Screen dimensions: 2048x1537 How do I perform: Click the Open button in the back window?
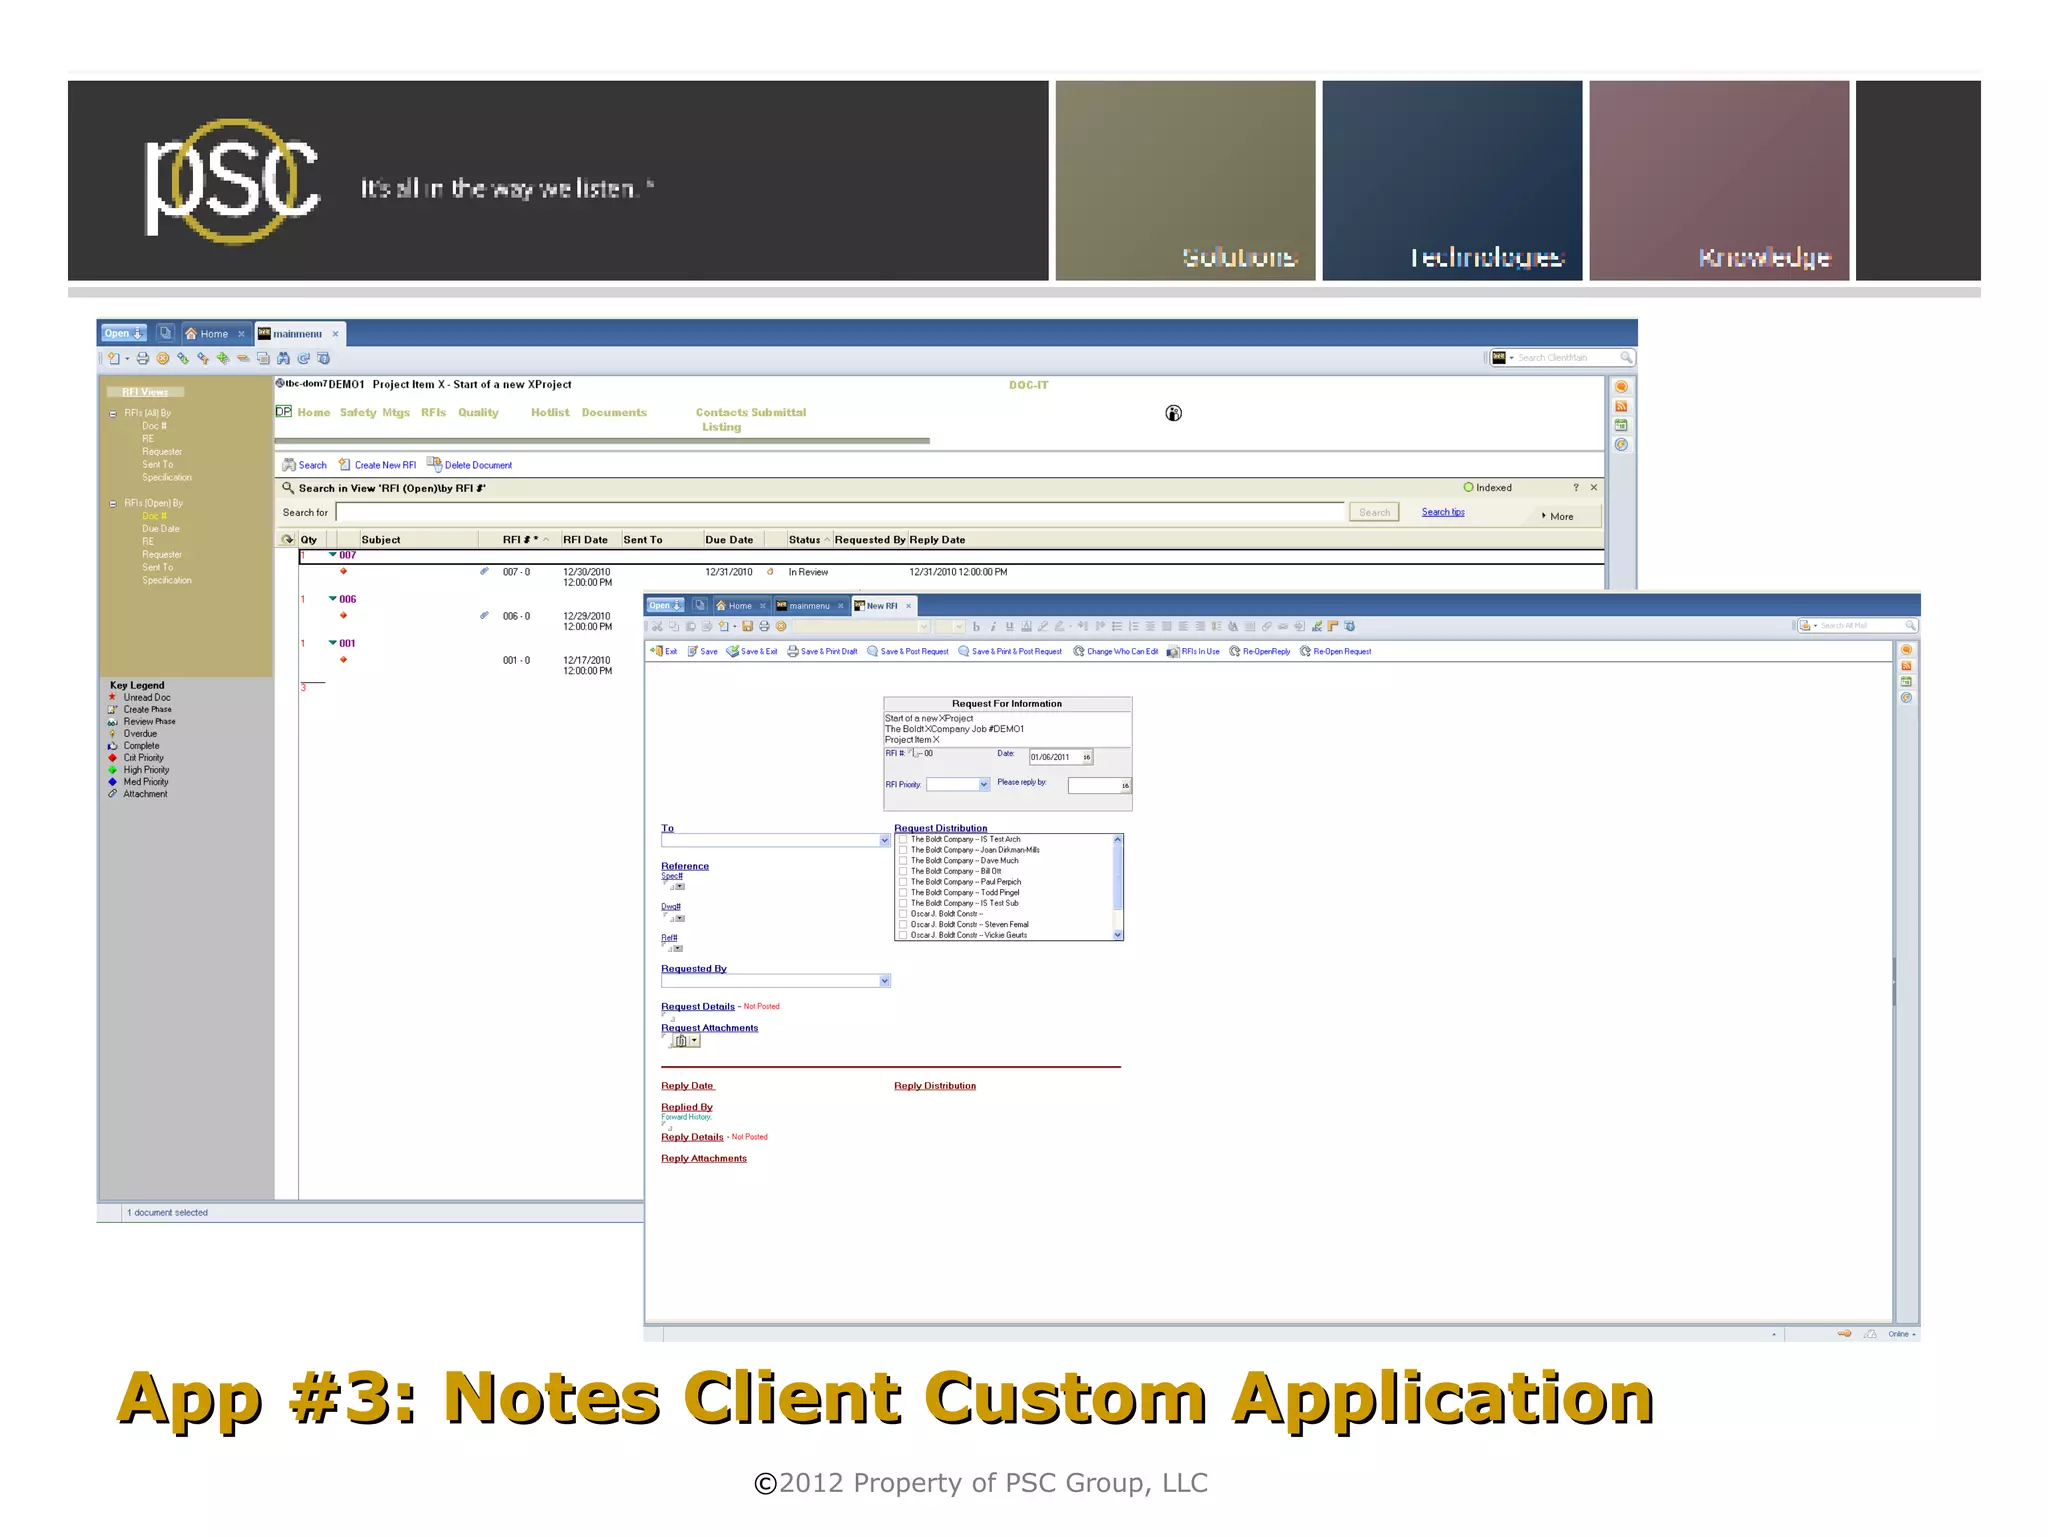pos(124,334)
